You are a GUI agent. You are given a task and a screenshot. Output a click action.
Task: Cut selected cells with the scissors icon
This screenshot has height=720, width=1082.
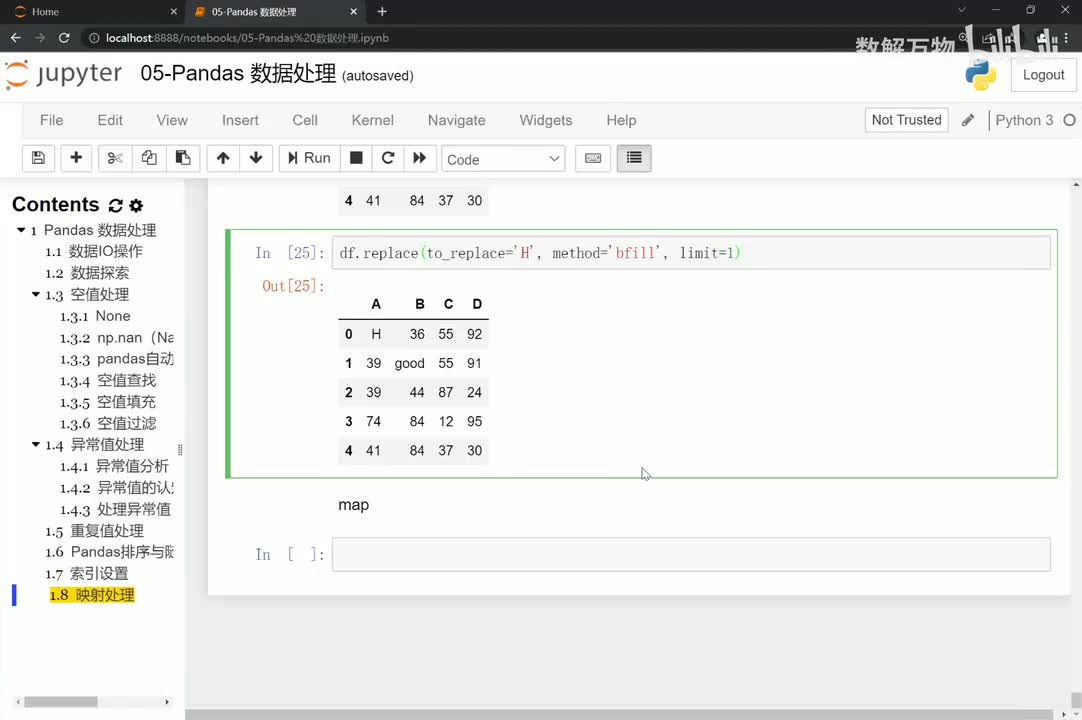click(115, 158)
